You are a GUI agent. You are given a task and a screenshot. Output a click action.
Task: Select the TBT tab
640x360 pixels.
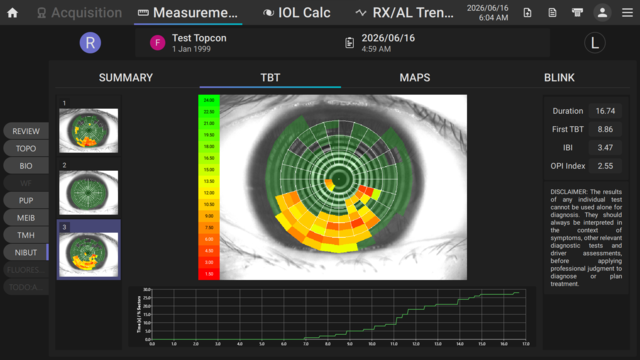270,78
